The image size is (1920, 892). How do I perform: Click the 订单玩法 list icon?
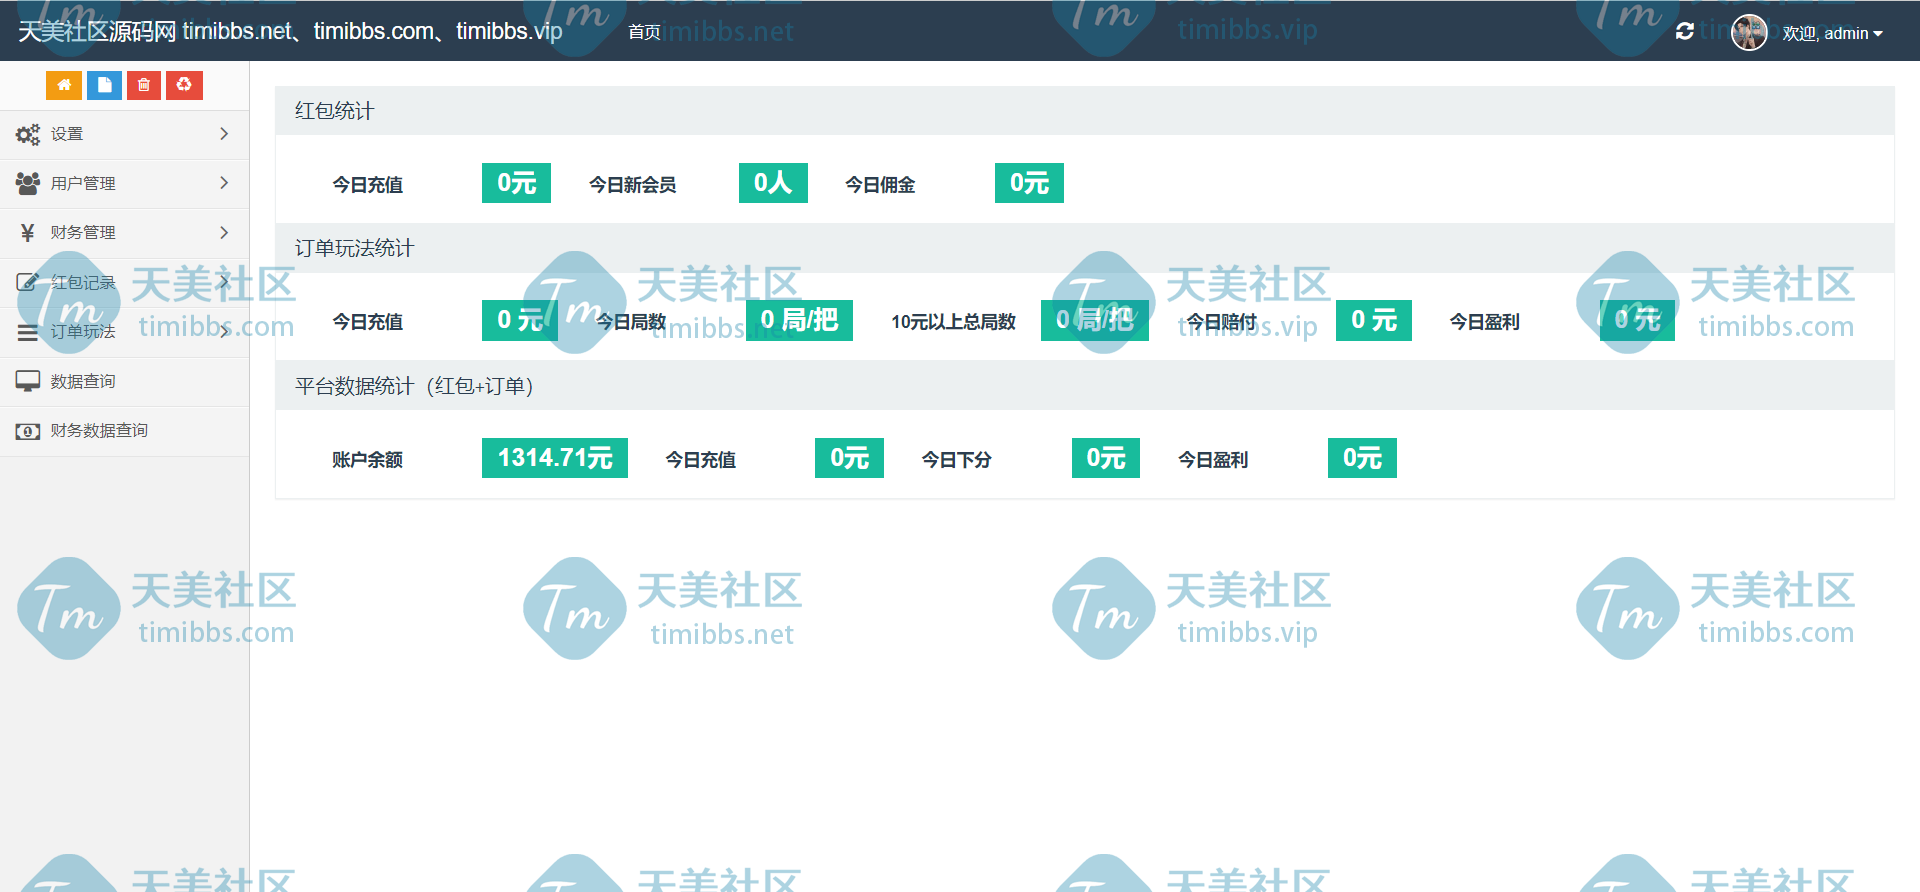click(28, 332)
